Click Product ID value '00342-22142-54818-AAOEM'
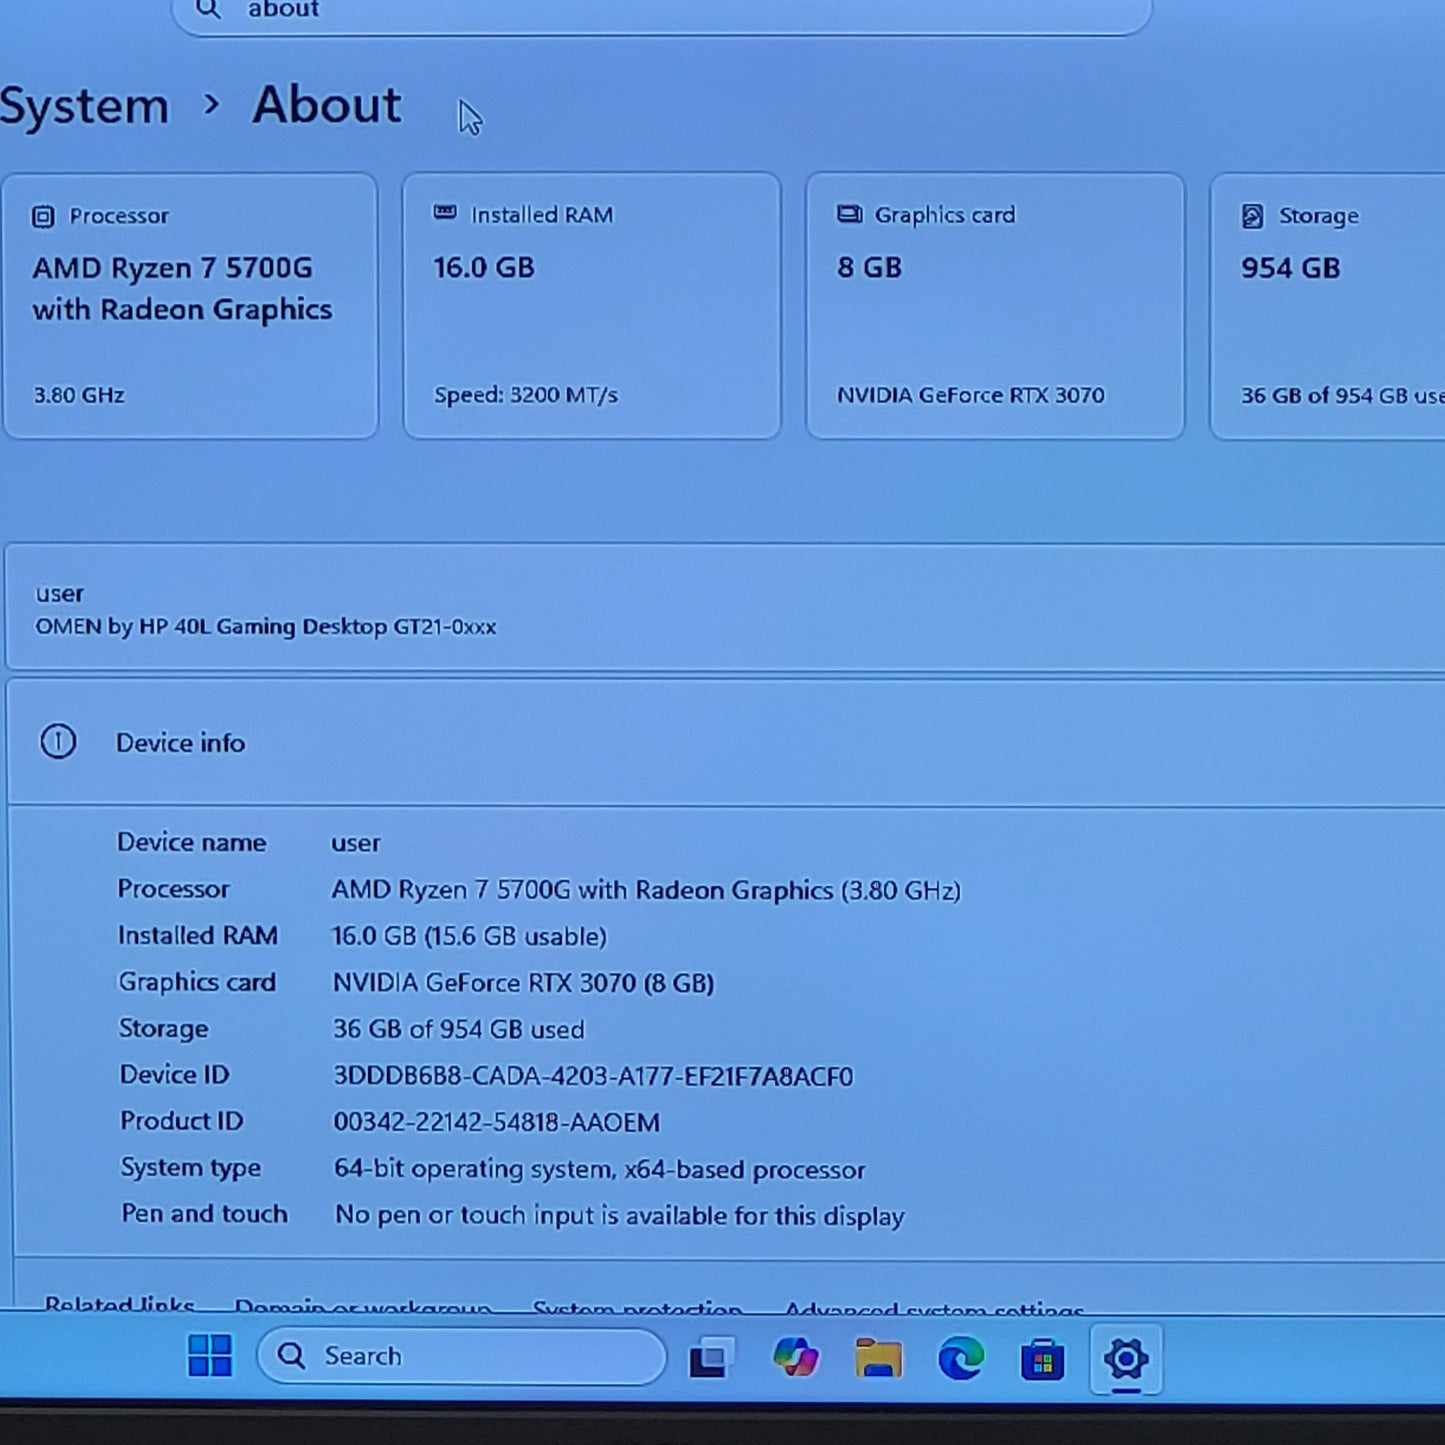 point(496,1122)
